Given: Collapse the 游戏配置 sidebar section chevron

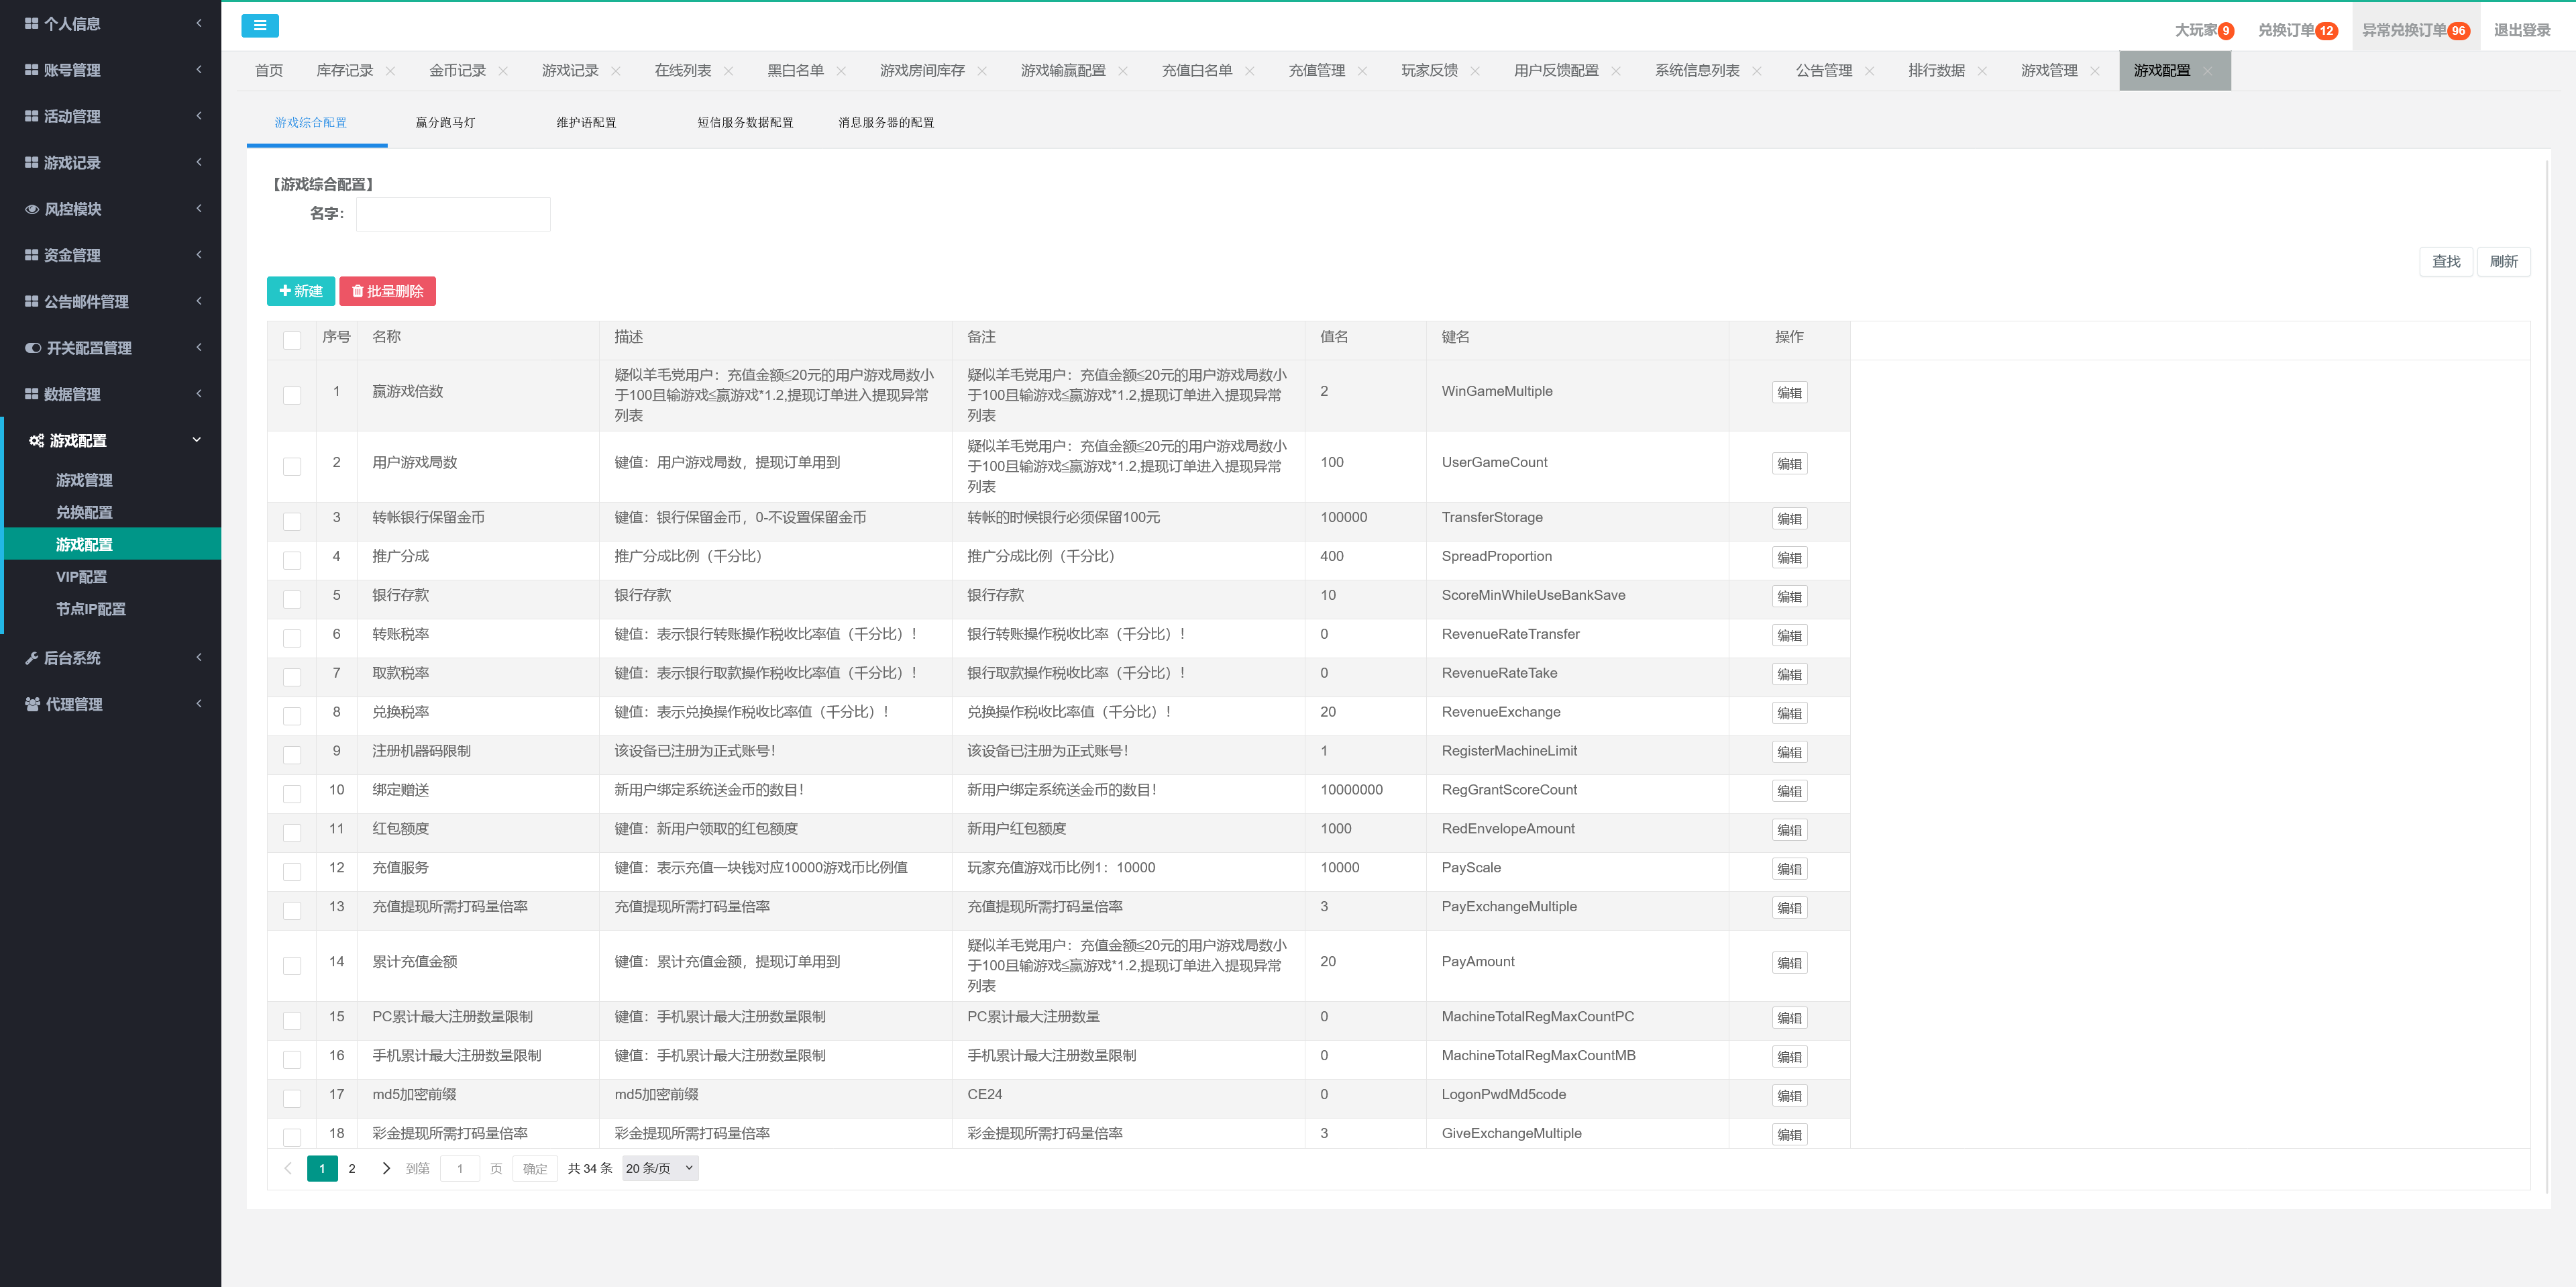Looking at the screenshot, I should pos(197,440).
